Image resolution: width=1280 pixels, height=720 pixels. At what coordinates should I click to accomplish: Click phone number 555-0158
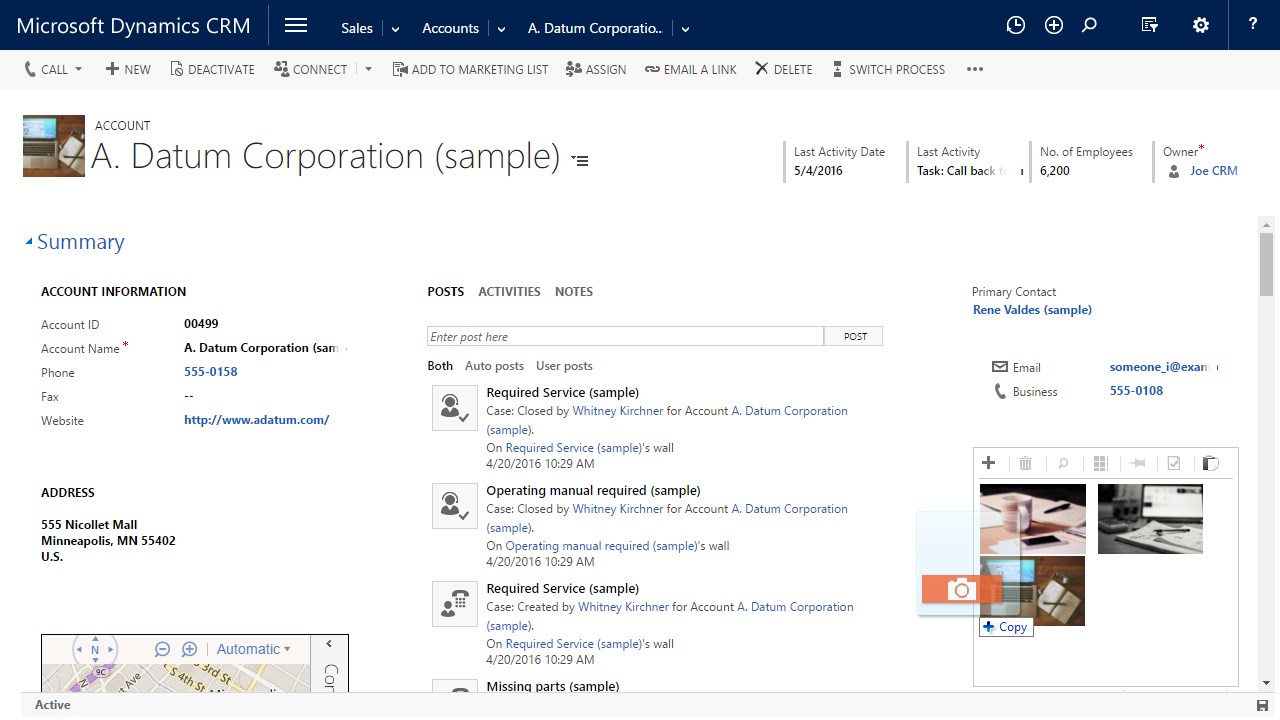coord(211,372)
